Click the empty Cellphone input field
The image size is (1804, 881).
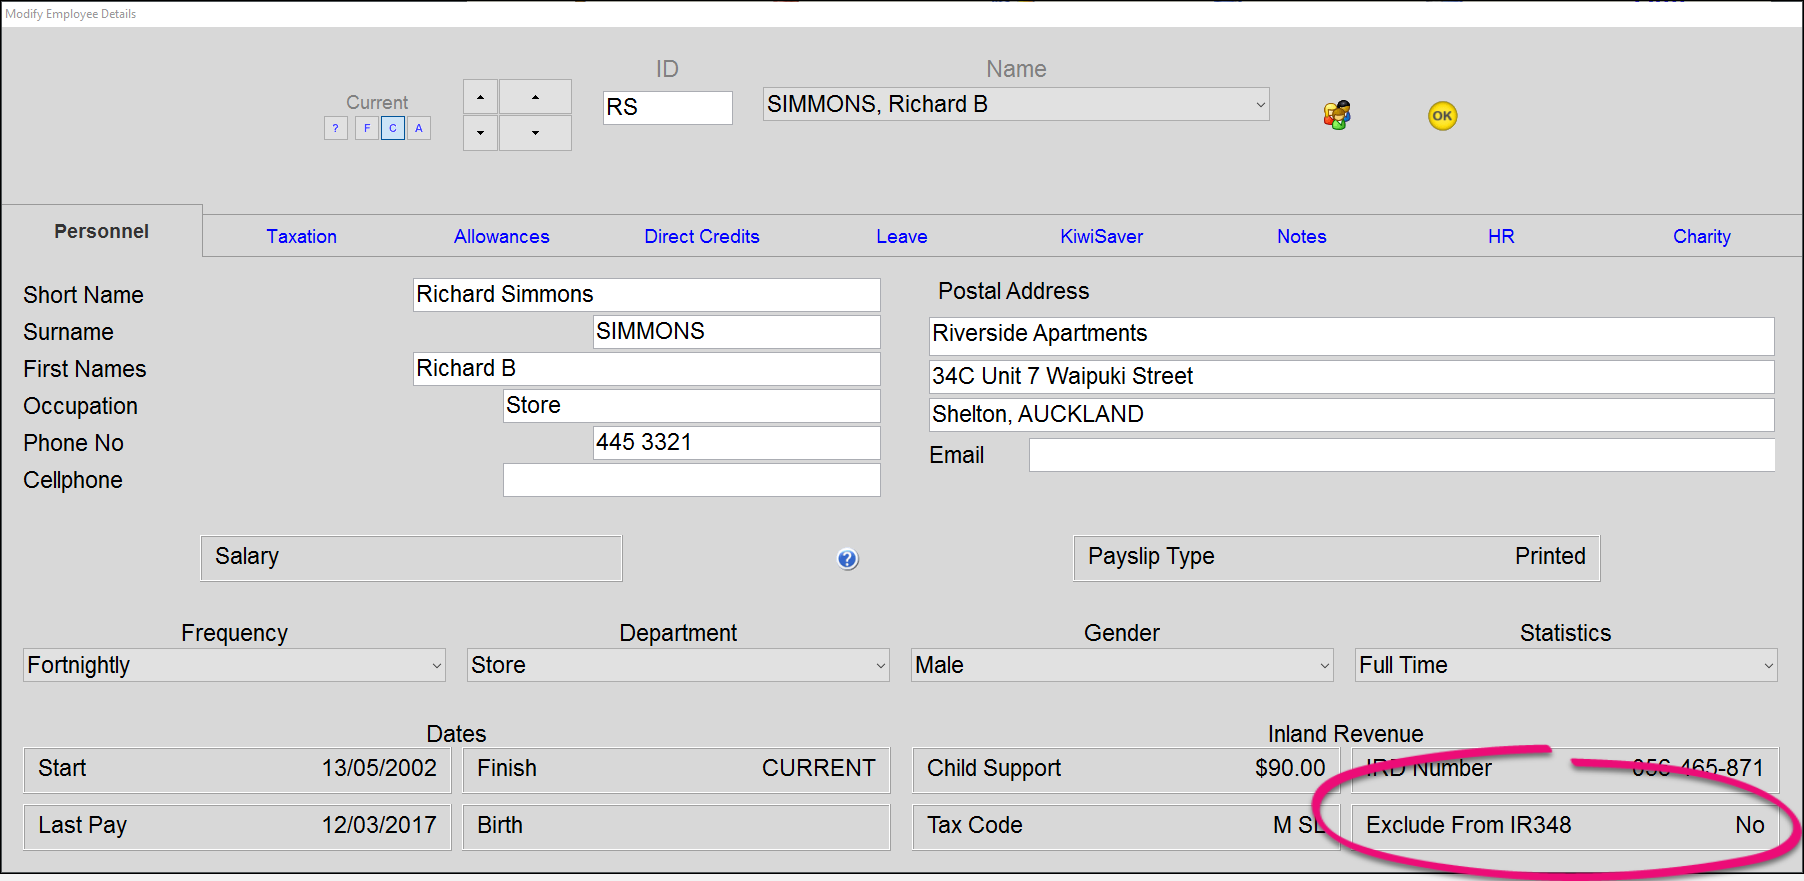[692, 480]
